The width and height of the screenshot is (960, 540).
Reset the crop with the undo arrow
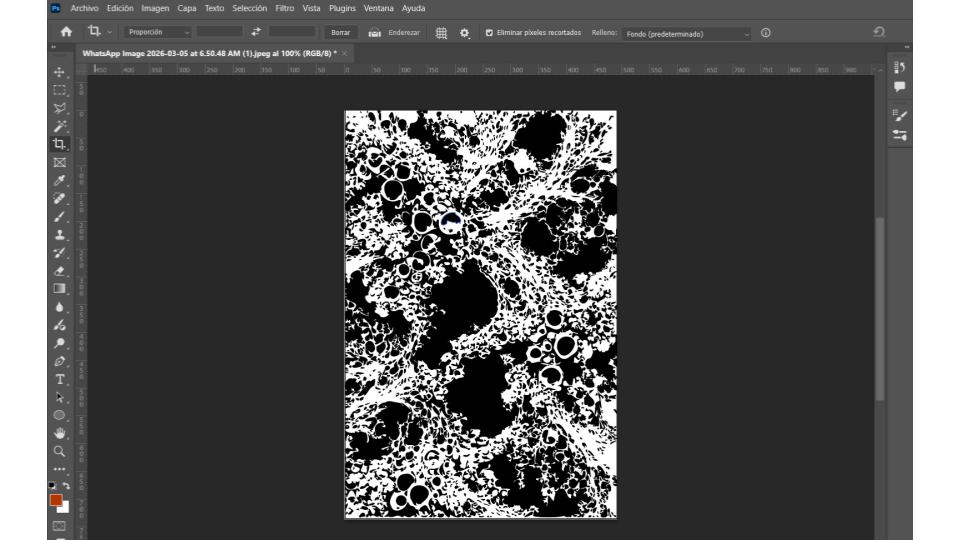coord(879,32)
